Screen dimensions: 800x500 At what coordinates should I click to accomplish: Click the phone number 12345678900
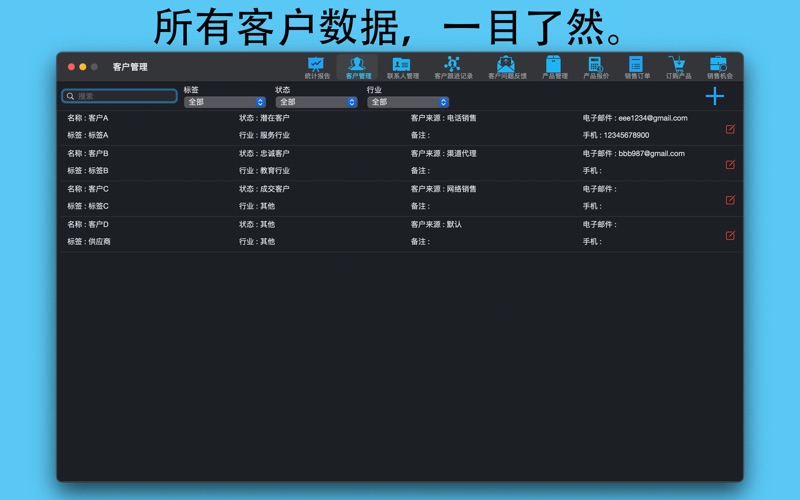(x=626, y=135)
